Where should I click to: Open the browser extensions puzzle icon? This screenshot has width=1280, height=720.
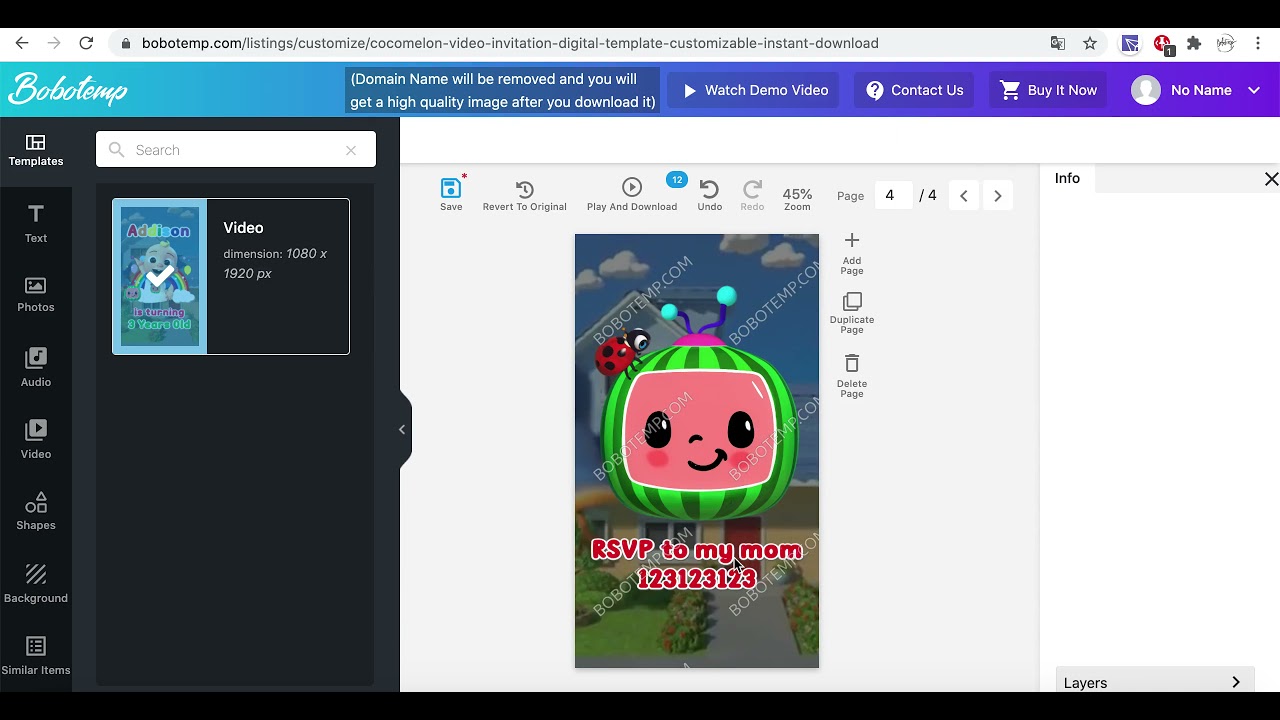coord(1194,43)
